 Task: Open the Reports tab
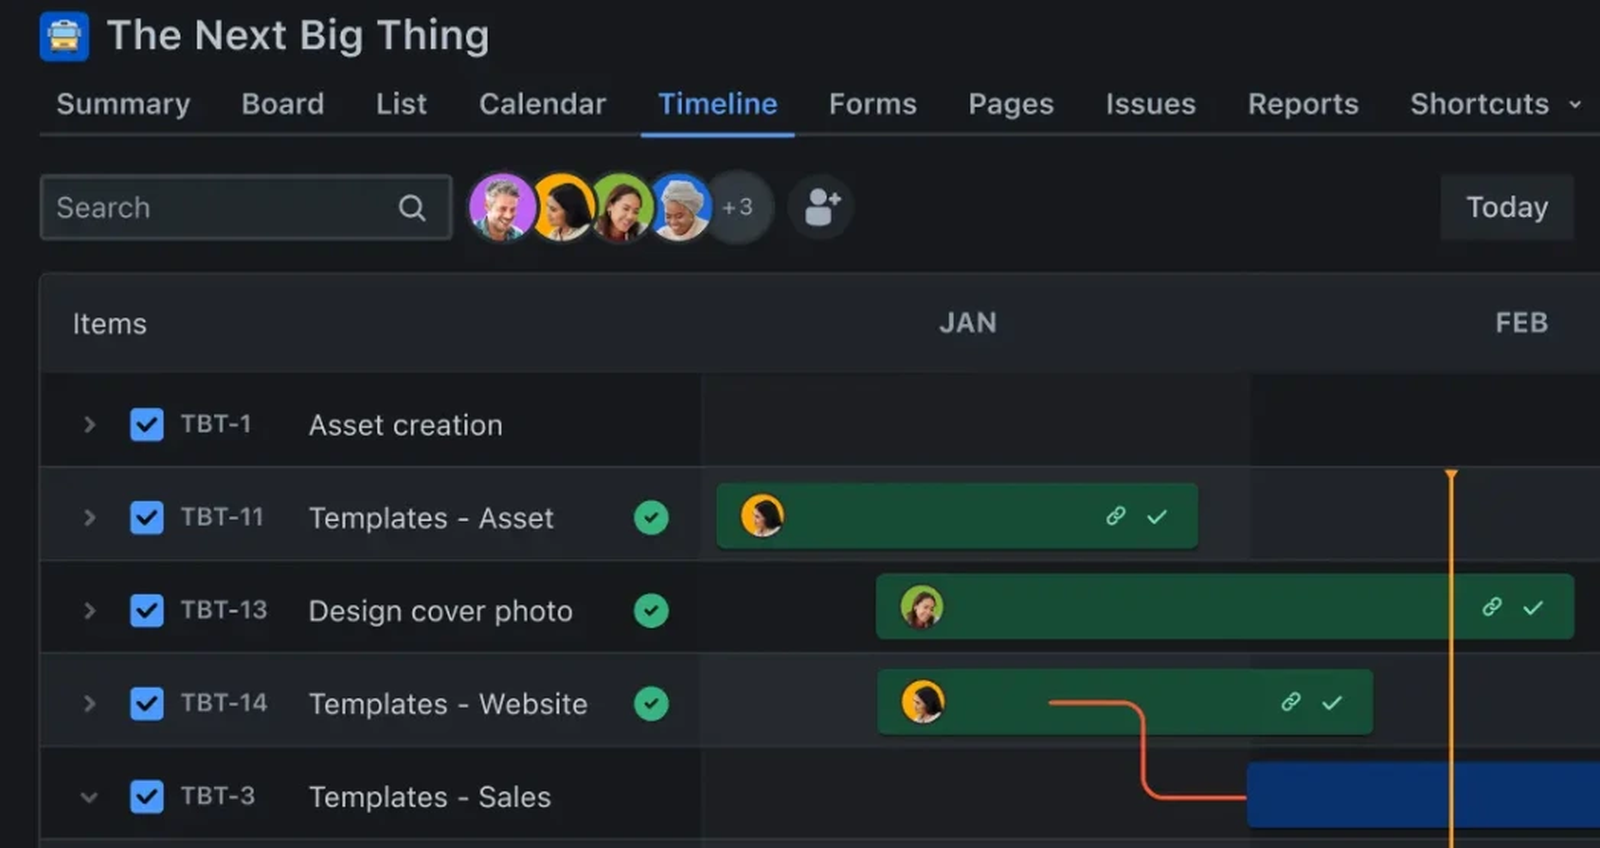pos(1302,104)
